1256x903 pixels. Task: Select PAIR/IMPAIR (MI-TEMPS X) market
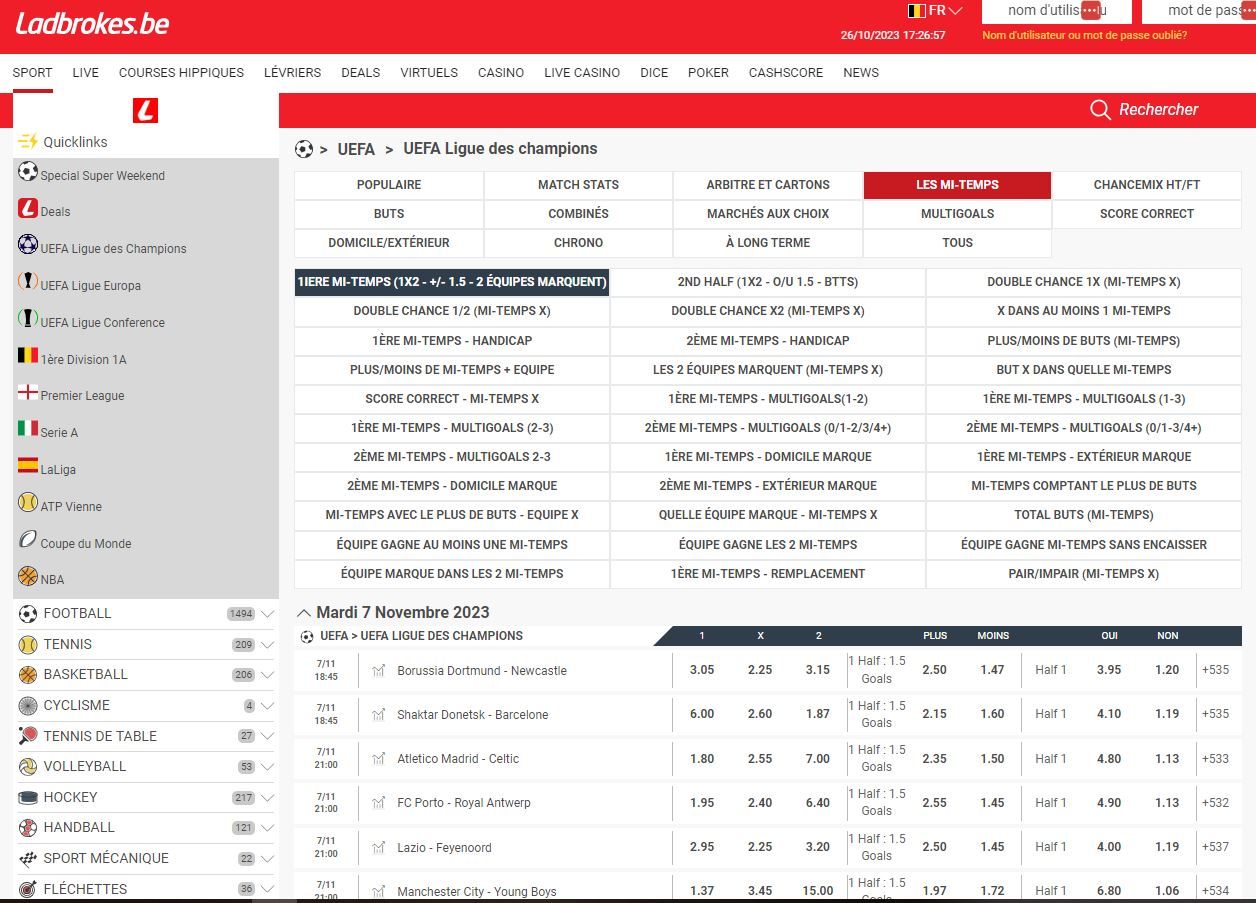coord(1084,574)
